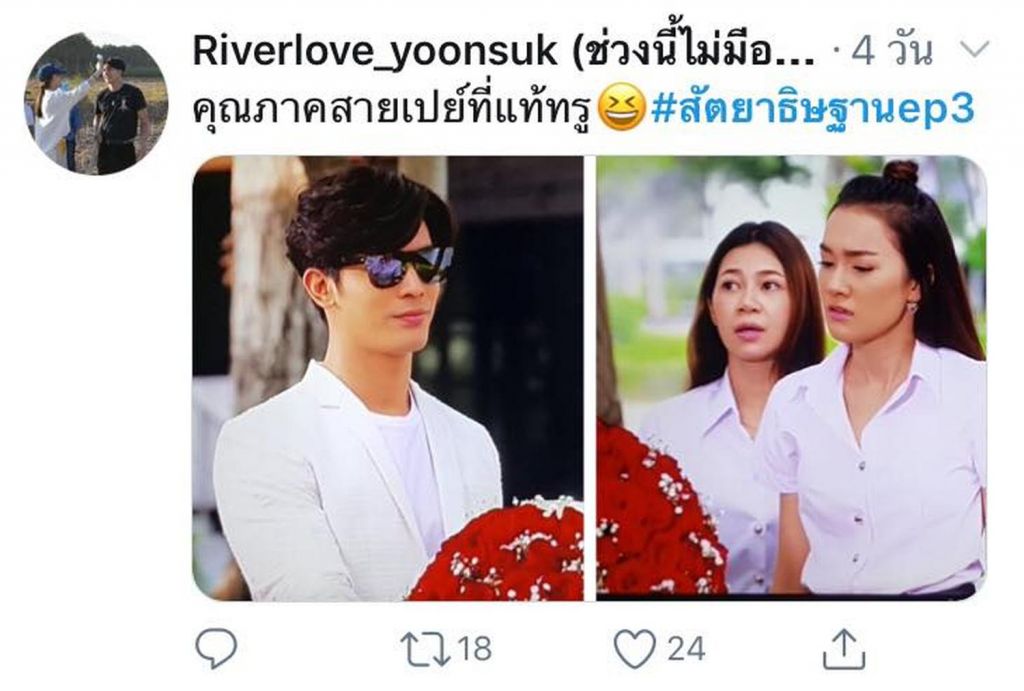The width and height of the screenshot is (1024, 691).
Task: Open Riverlove_yoonsuk's profile avatar
Action: coord(97,103)
